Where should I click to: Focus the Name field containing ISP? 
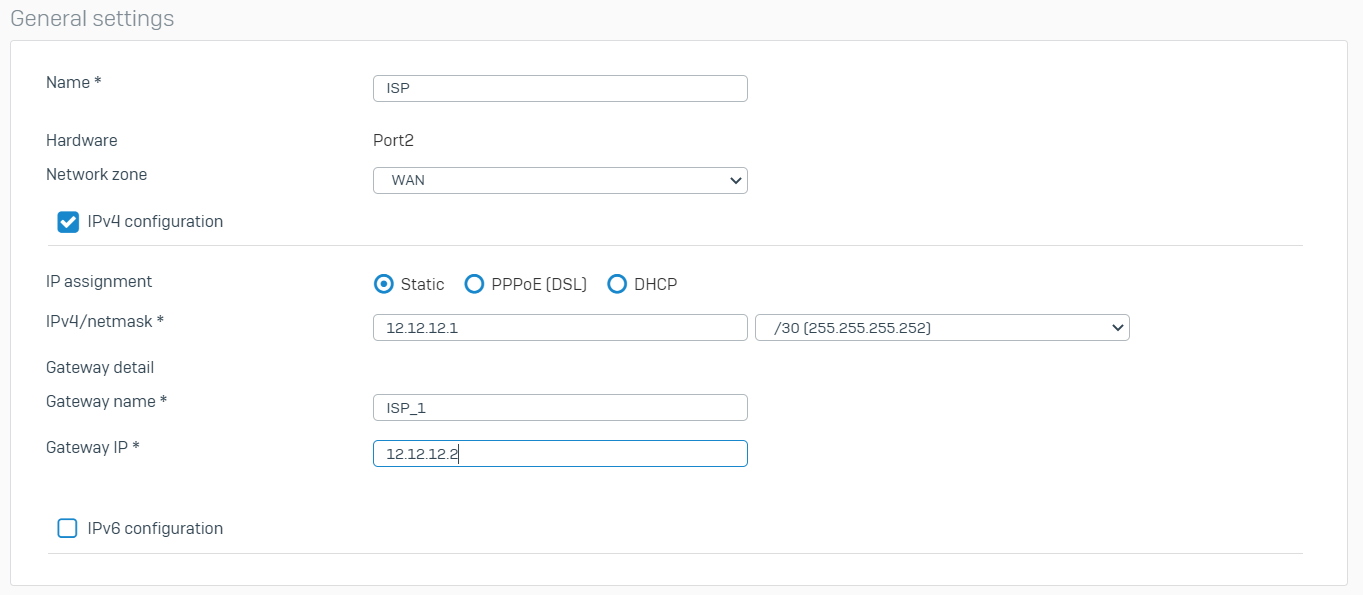(560, 89)
